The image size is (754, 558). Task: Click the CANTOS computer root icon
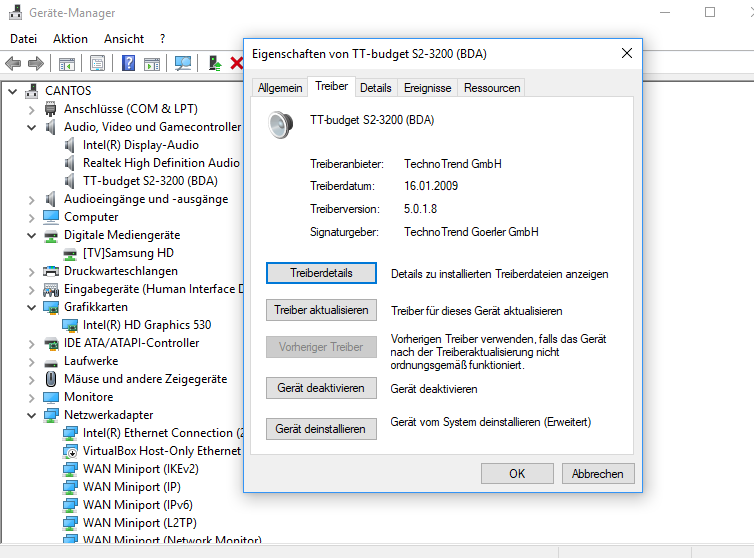pyautogui.click(x=32, y=91)
